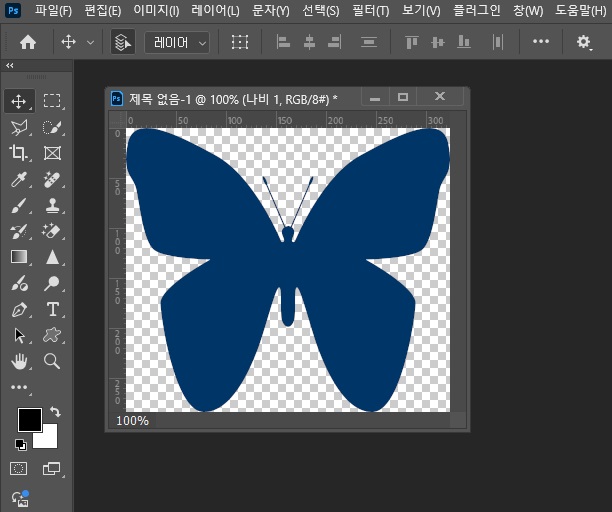Click the document title bar 제목 없음-1
Viewport: 612px width, 512px height.
pyautogui.click(x=233, y=99)
